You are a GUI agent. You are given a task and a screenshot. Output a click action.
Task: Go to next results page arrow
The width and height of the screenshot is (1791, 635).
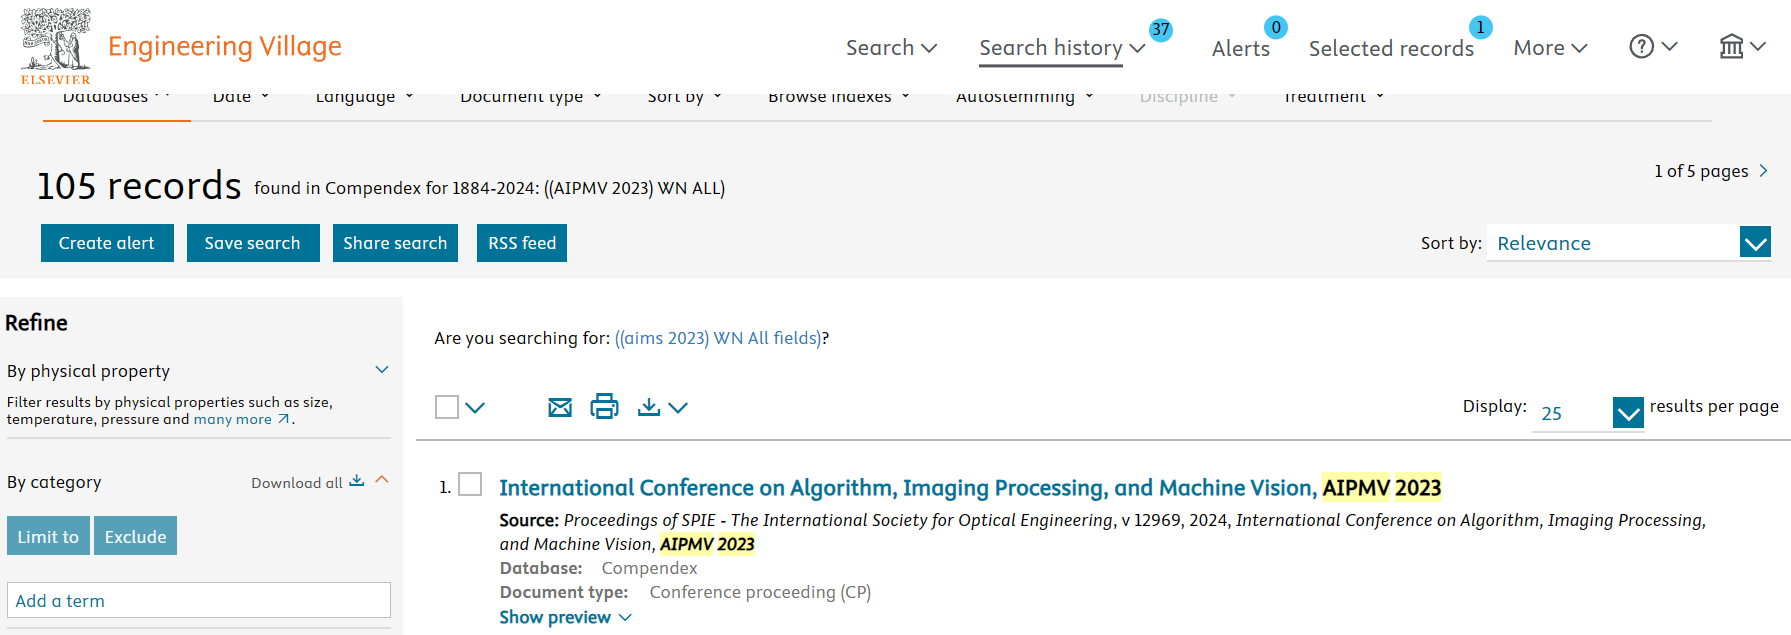(x=1764, y=171)
